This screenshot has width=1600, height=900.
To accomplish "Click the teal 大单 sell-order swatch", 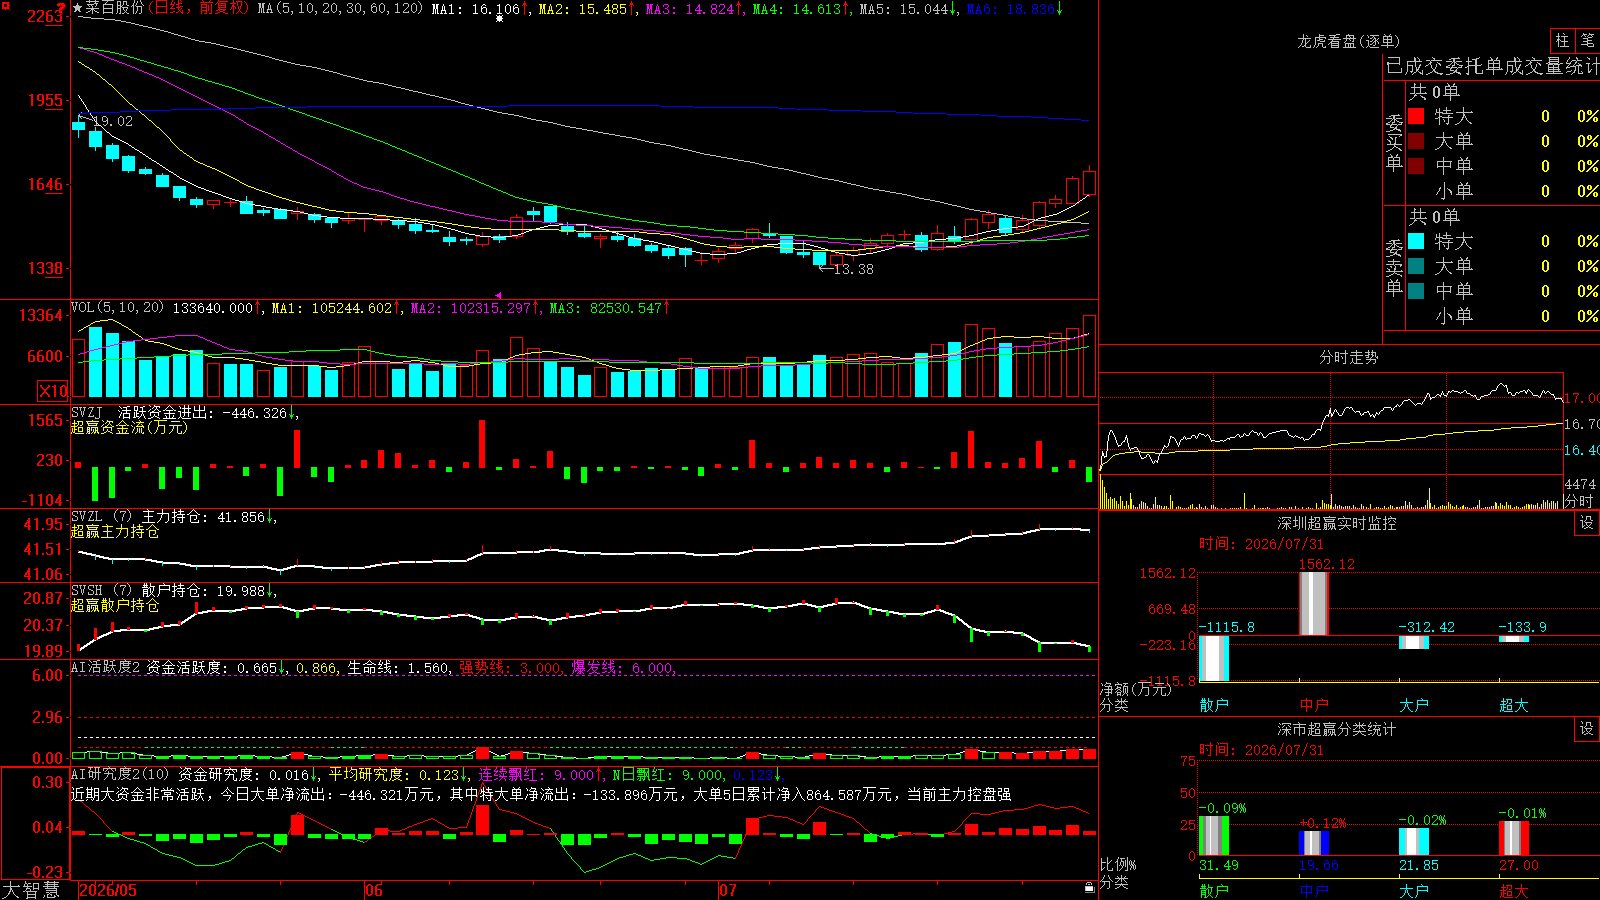I will [x=1416, y=266].
